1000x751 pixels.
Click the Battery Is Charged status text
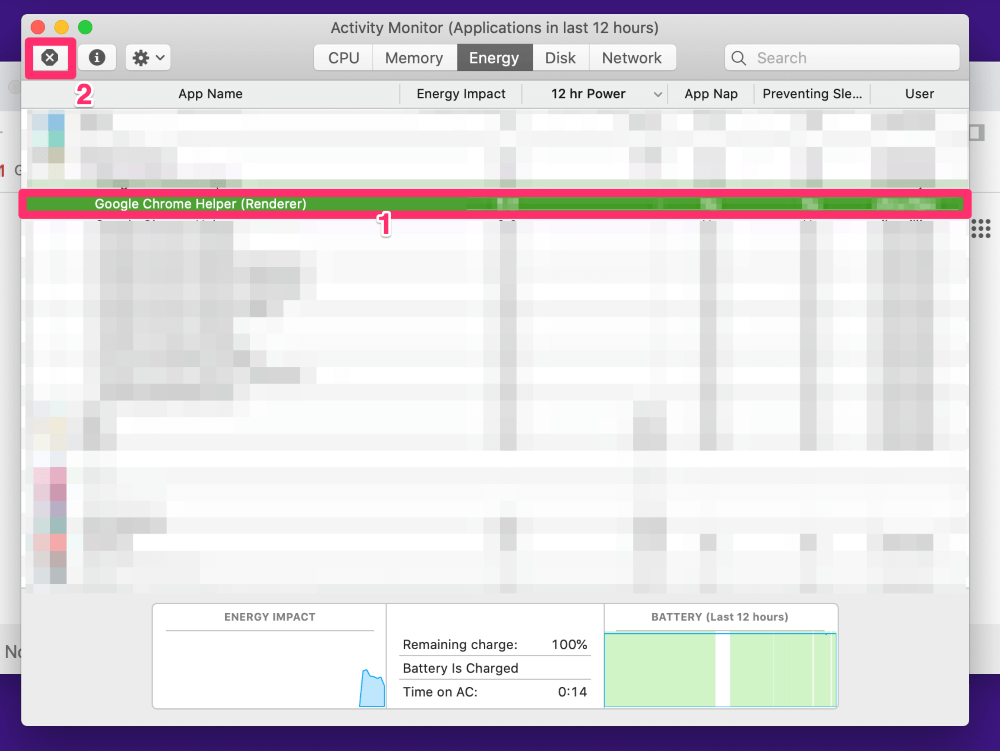[x=460, y=668]
